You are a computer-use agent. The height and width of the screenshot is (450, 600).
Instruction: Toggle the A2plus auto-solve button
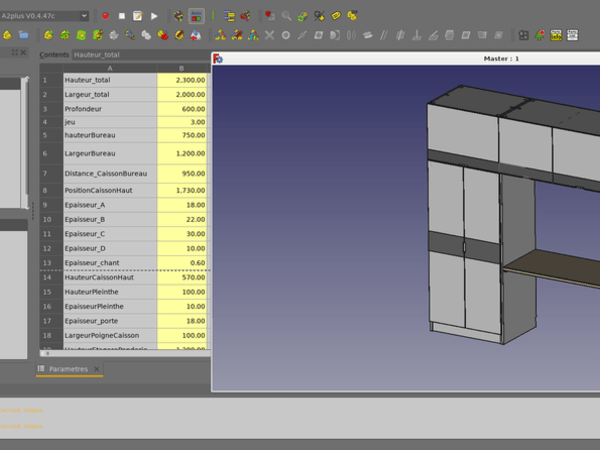[x=196, y=16]
